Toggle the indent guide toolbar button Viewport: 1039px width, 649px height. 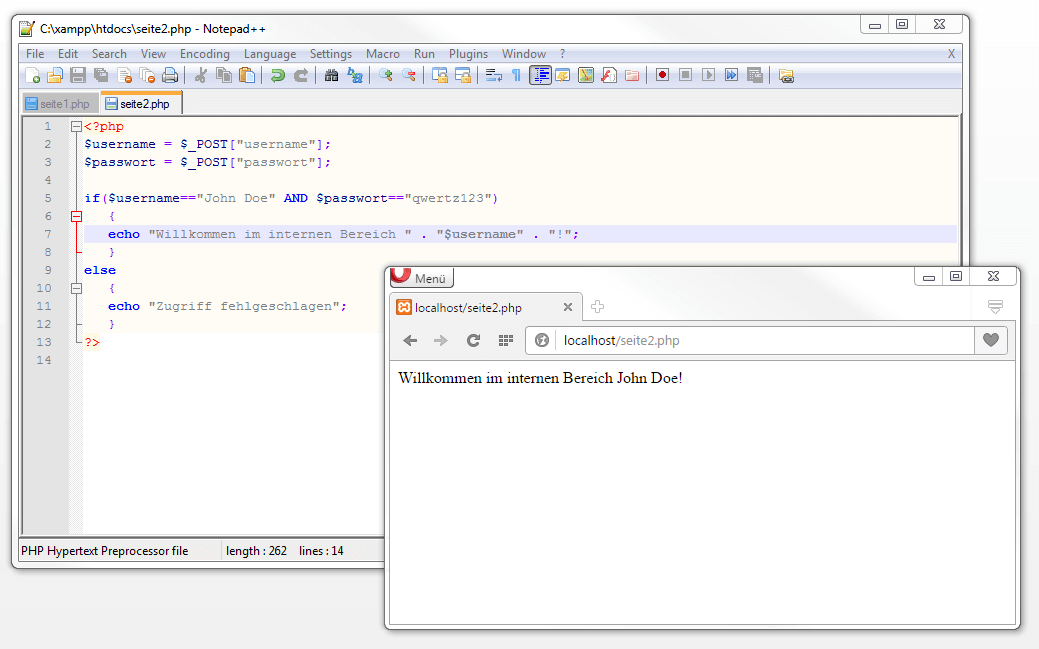point(541,76)
